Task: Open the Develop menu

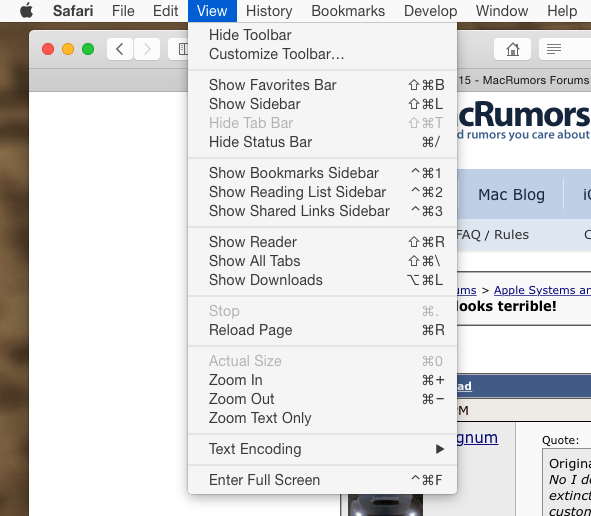Action: tap(430, 11)
